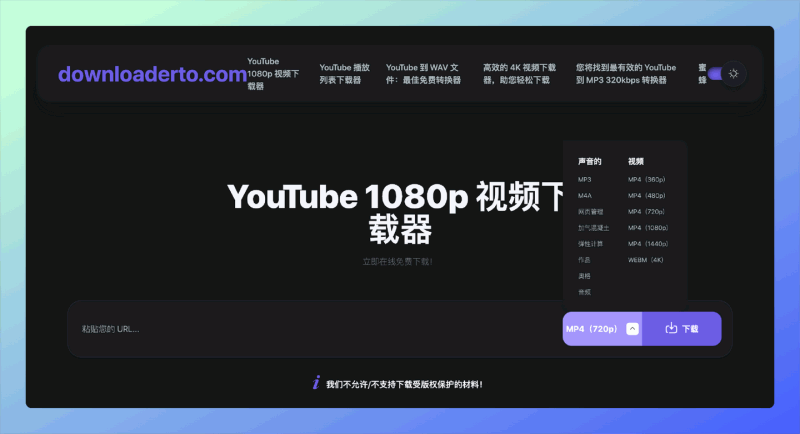The image size is (800, 434).
Task: Click the copyright notice text
Action: pyautogui.click(x=404, y=385)
